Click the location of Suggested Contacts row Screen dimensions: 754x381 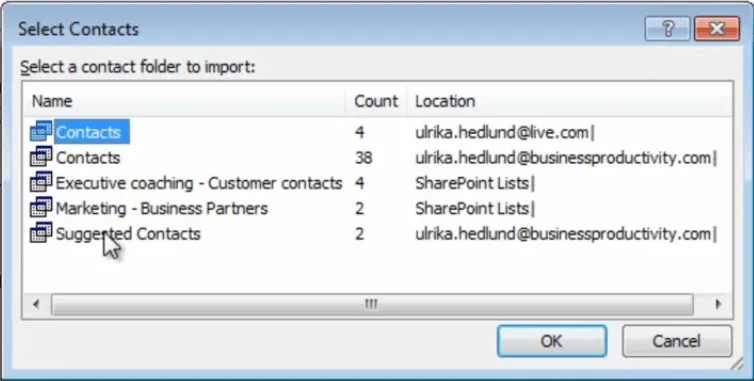(565, 234)
